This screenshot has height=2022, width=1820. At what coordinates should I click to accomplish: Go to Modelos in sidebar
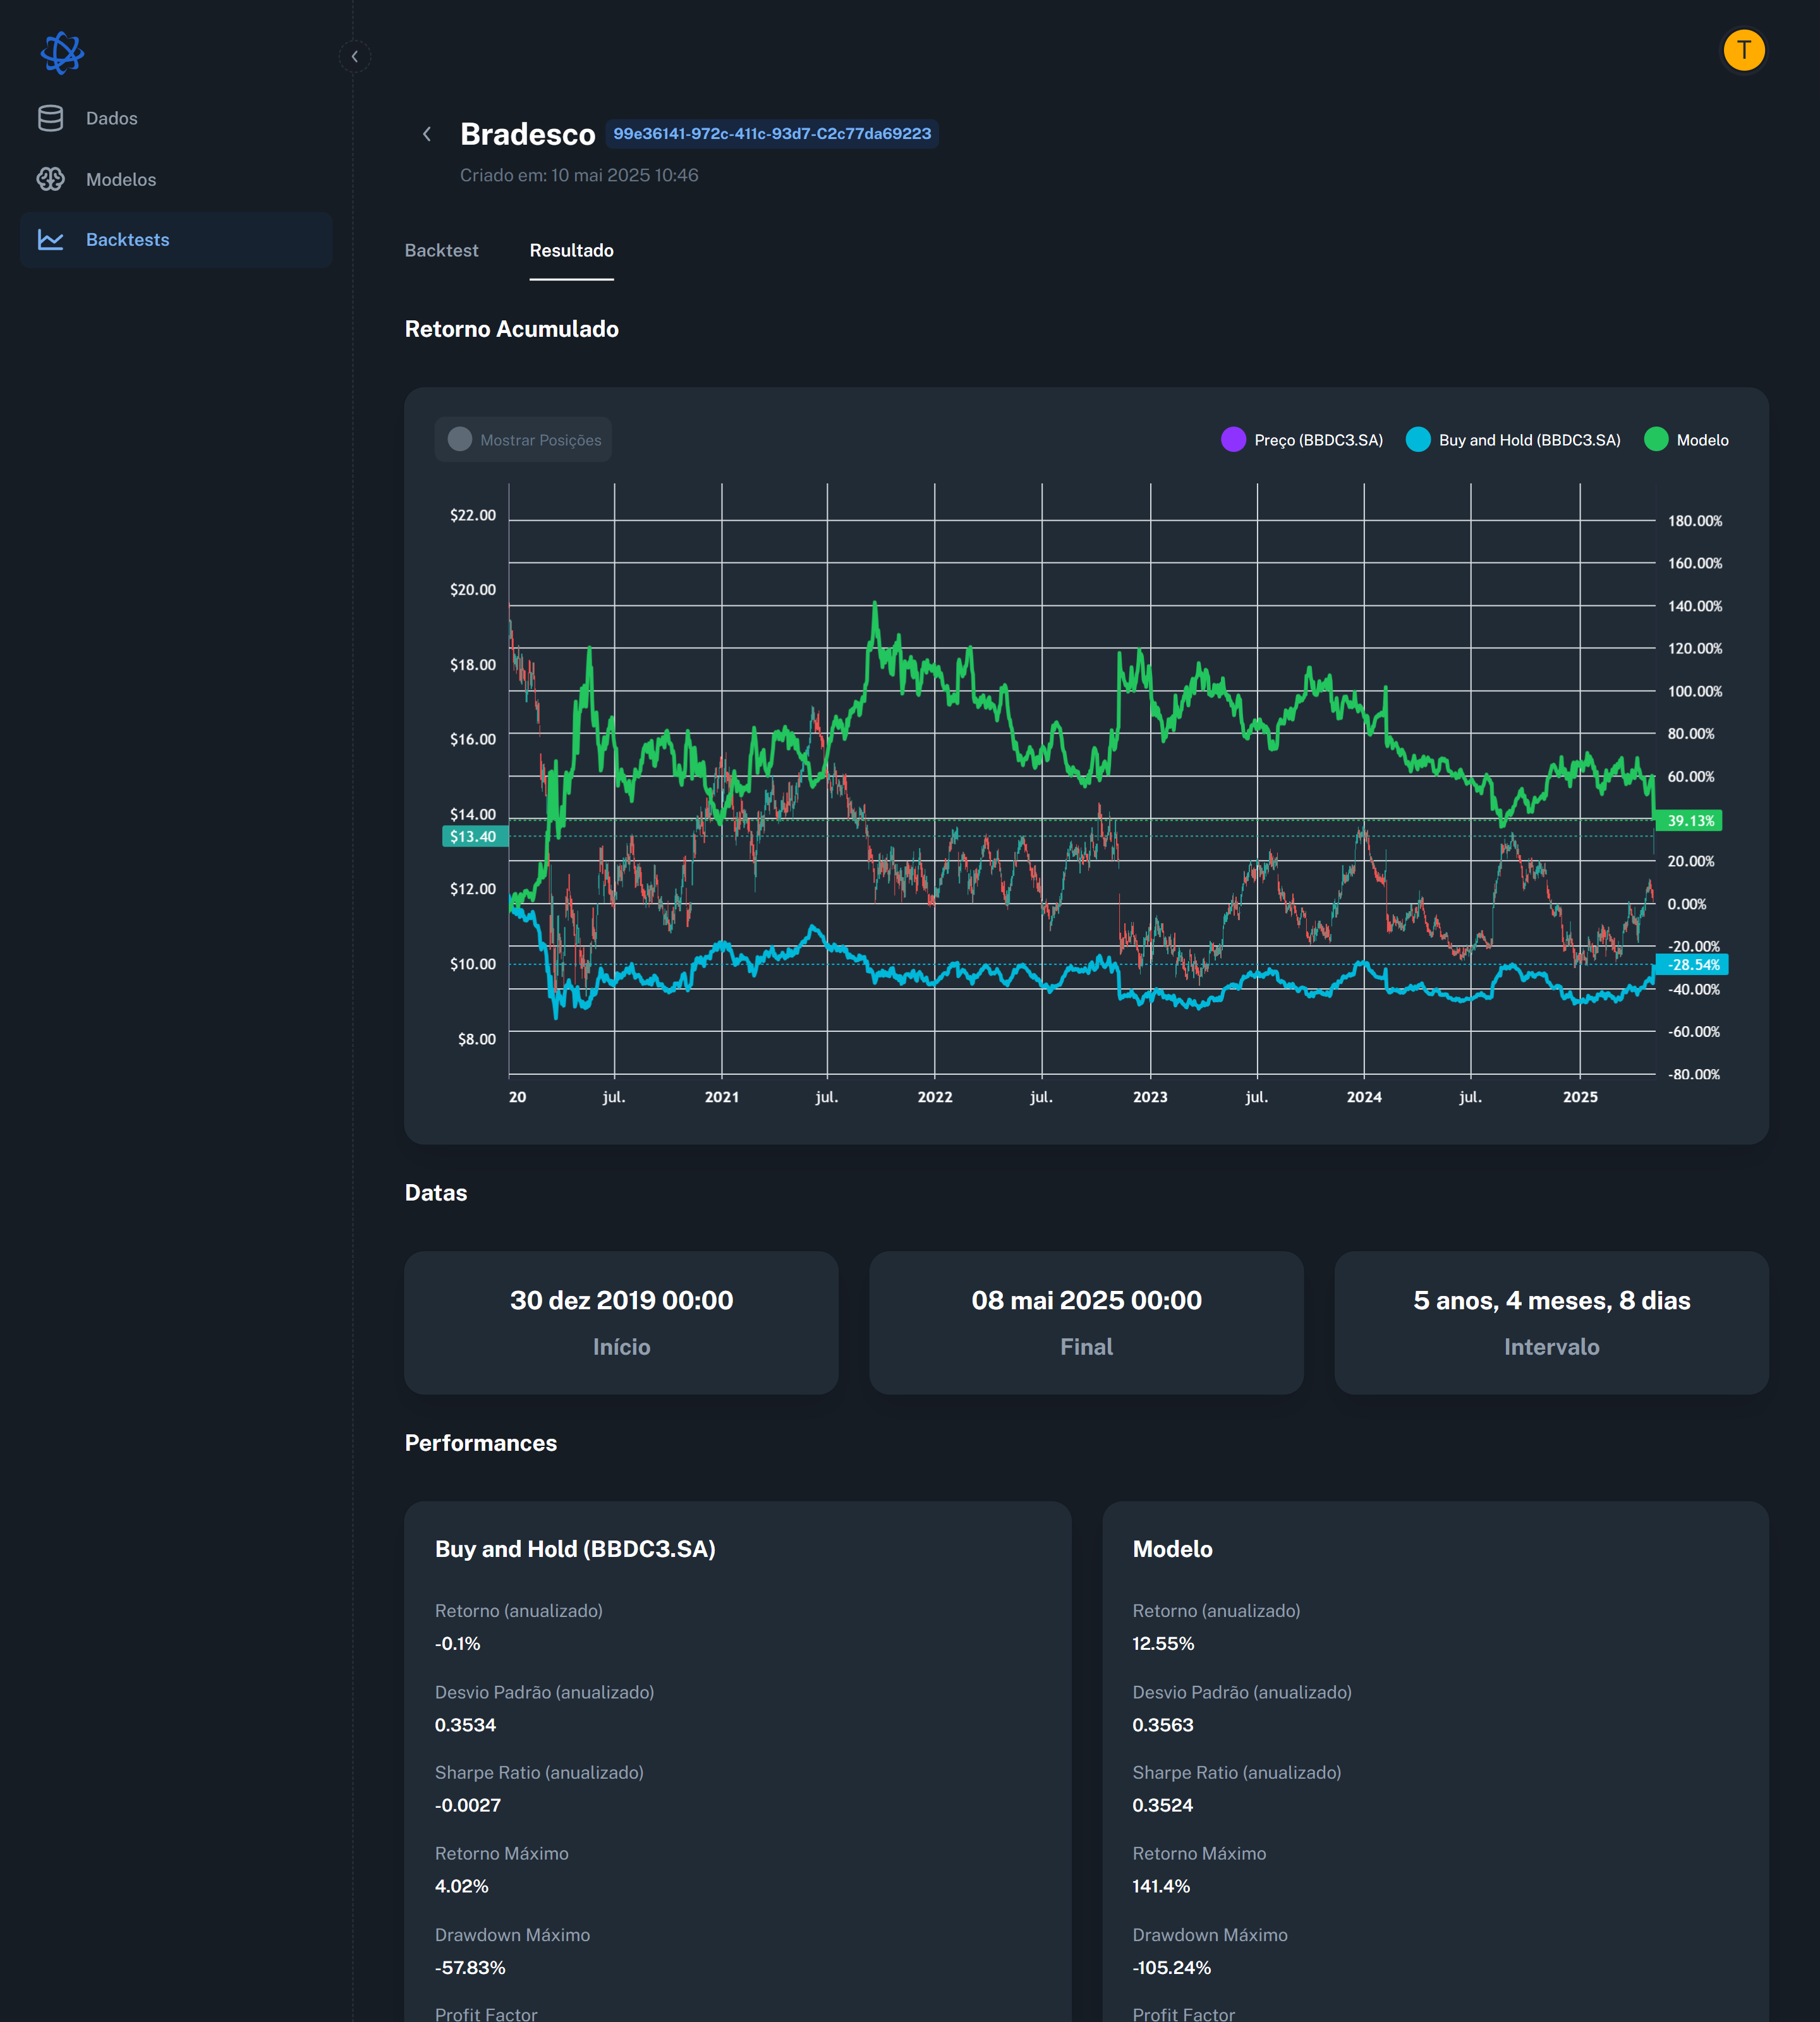(x=176, y=179)
